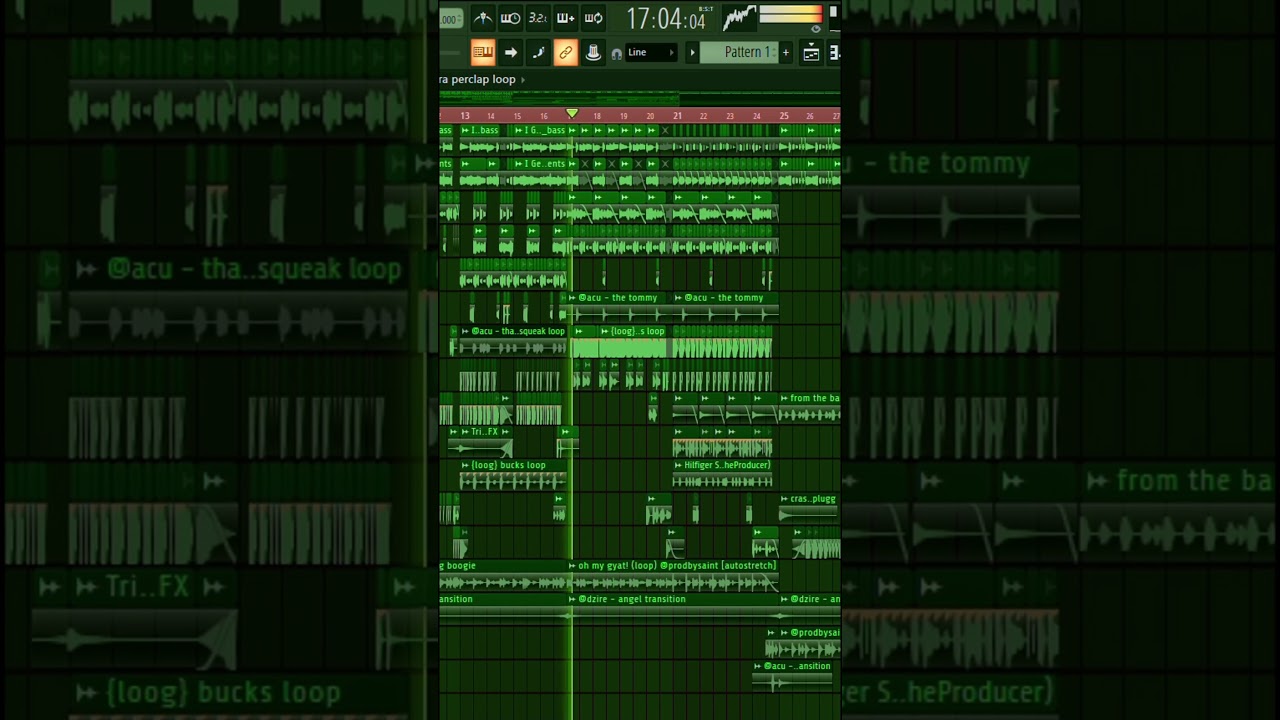Toggle loop recording icon
This screenshot has width=1280, height=720.
tap(593, 18)
